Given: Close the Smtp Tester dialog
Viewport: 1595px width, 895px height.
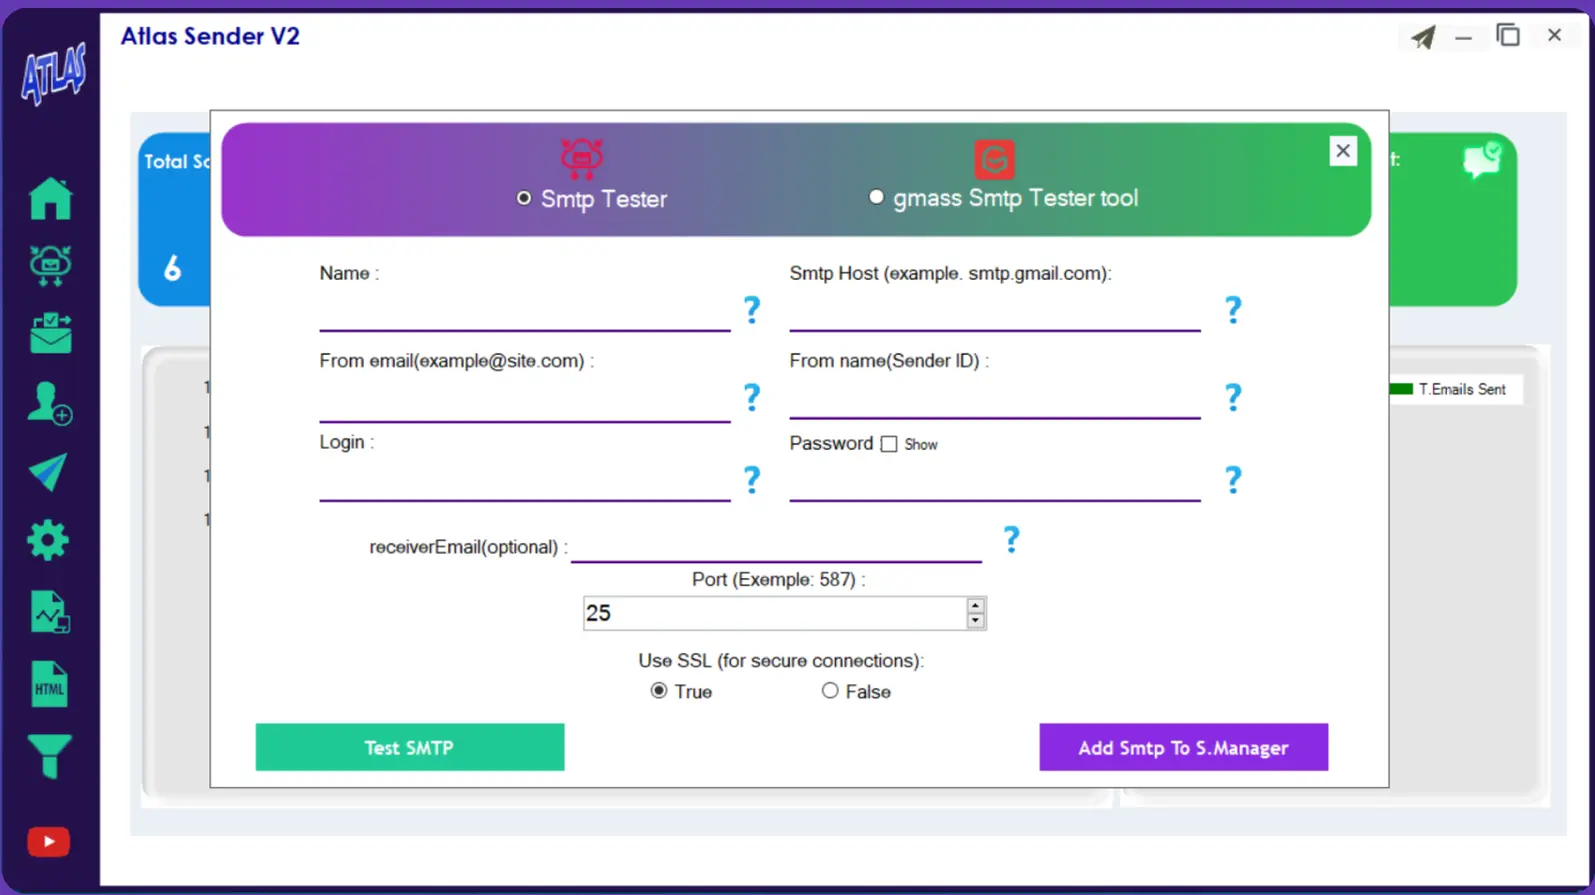Looking at the screenshot, I should click(x=1343, y=151).
